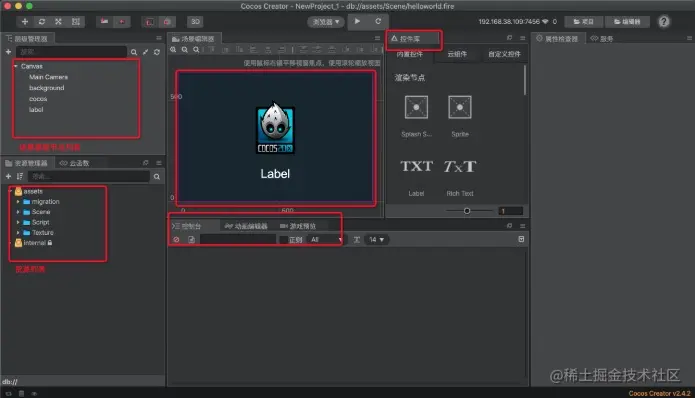Collapse all nodes using hierarchy expand icon

(x=145, y=52)
